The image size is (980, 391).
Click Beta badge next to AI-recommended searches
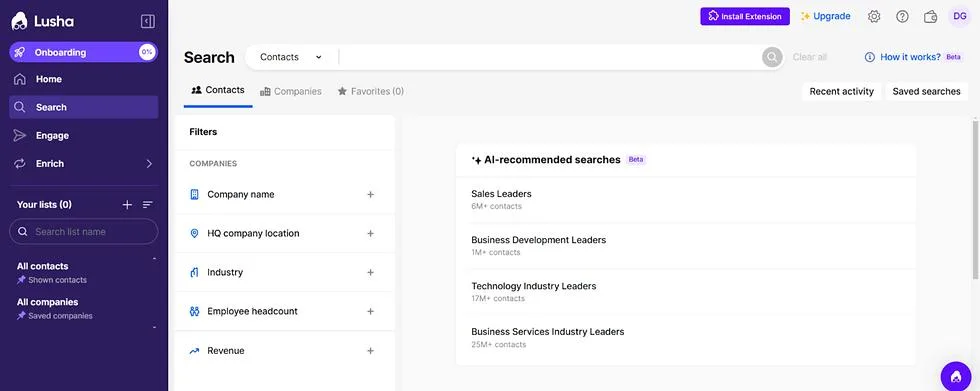[636, 159]
